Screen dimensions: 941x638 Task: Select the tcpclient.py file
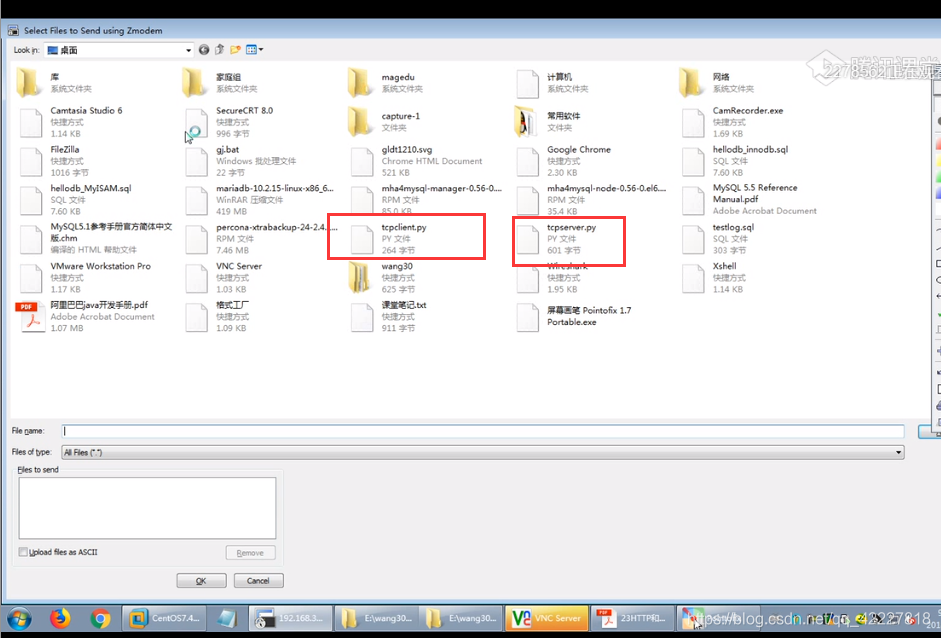point(389,239)
